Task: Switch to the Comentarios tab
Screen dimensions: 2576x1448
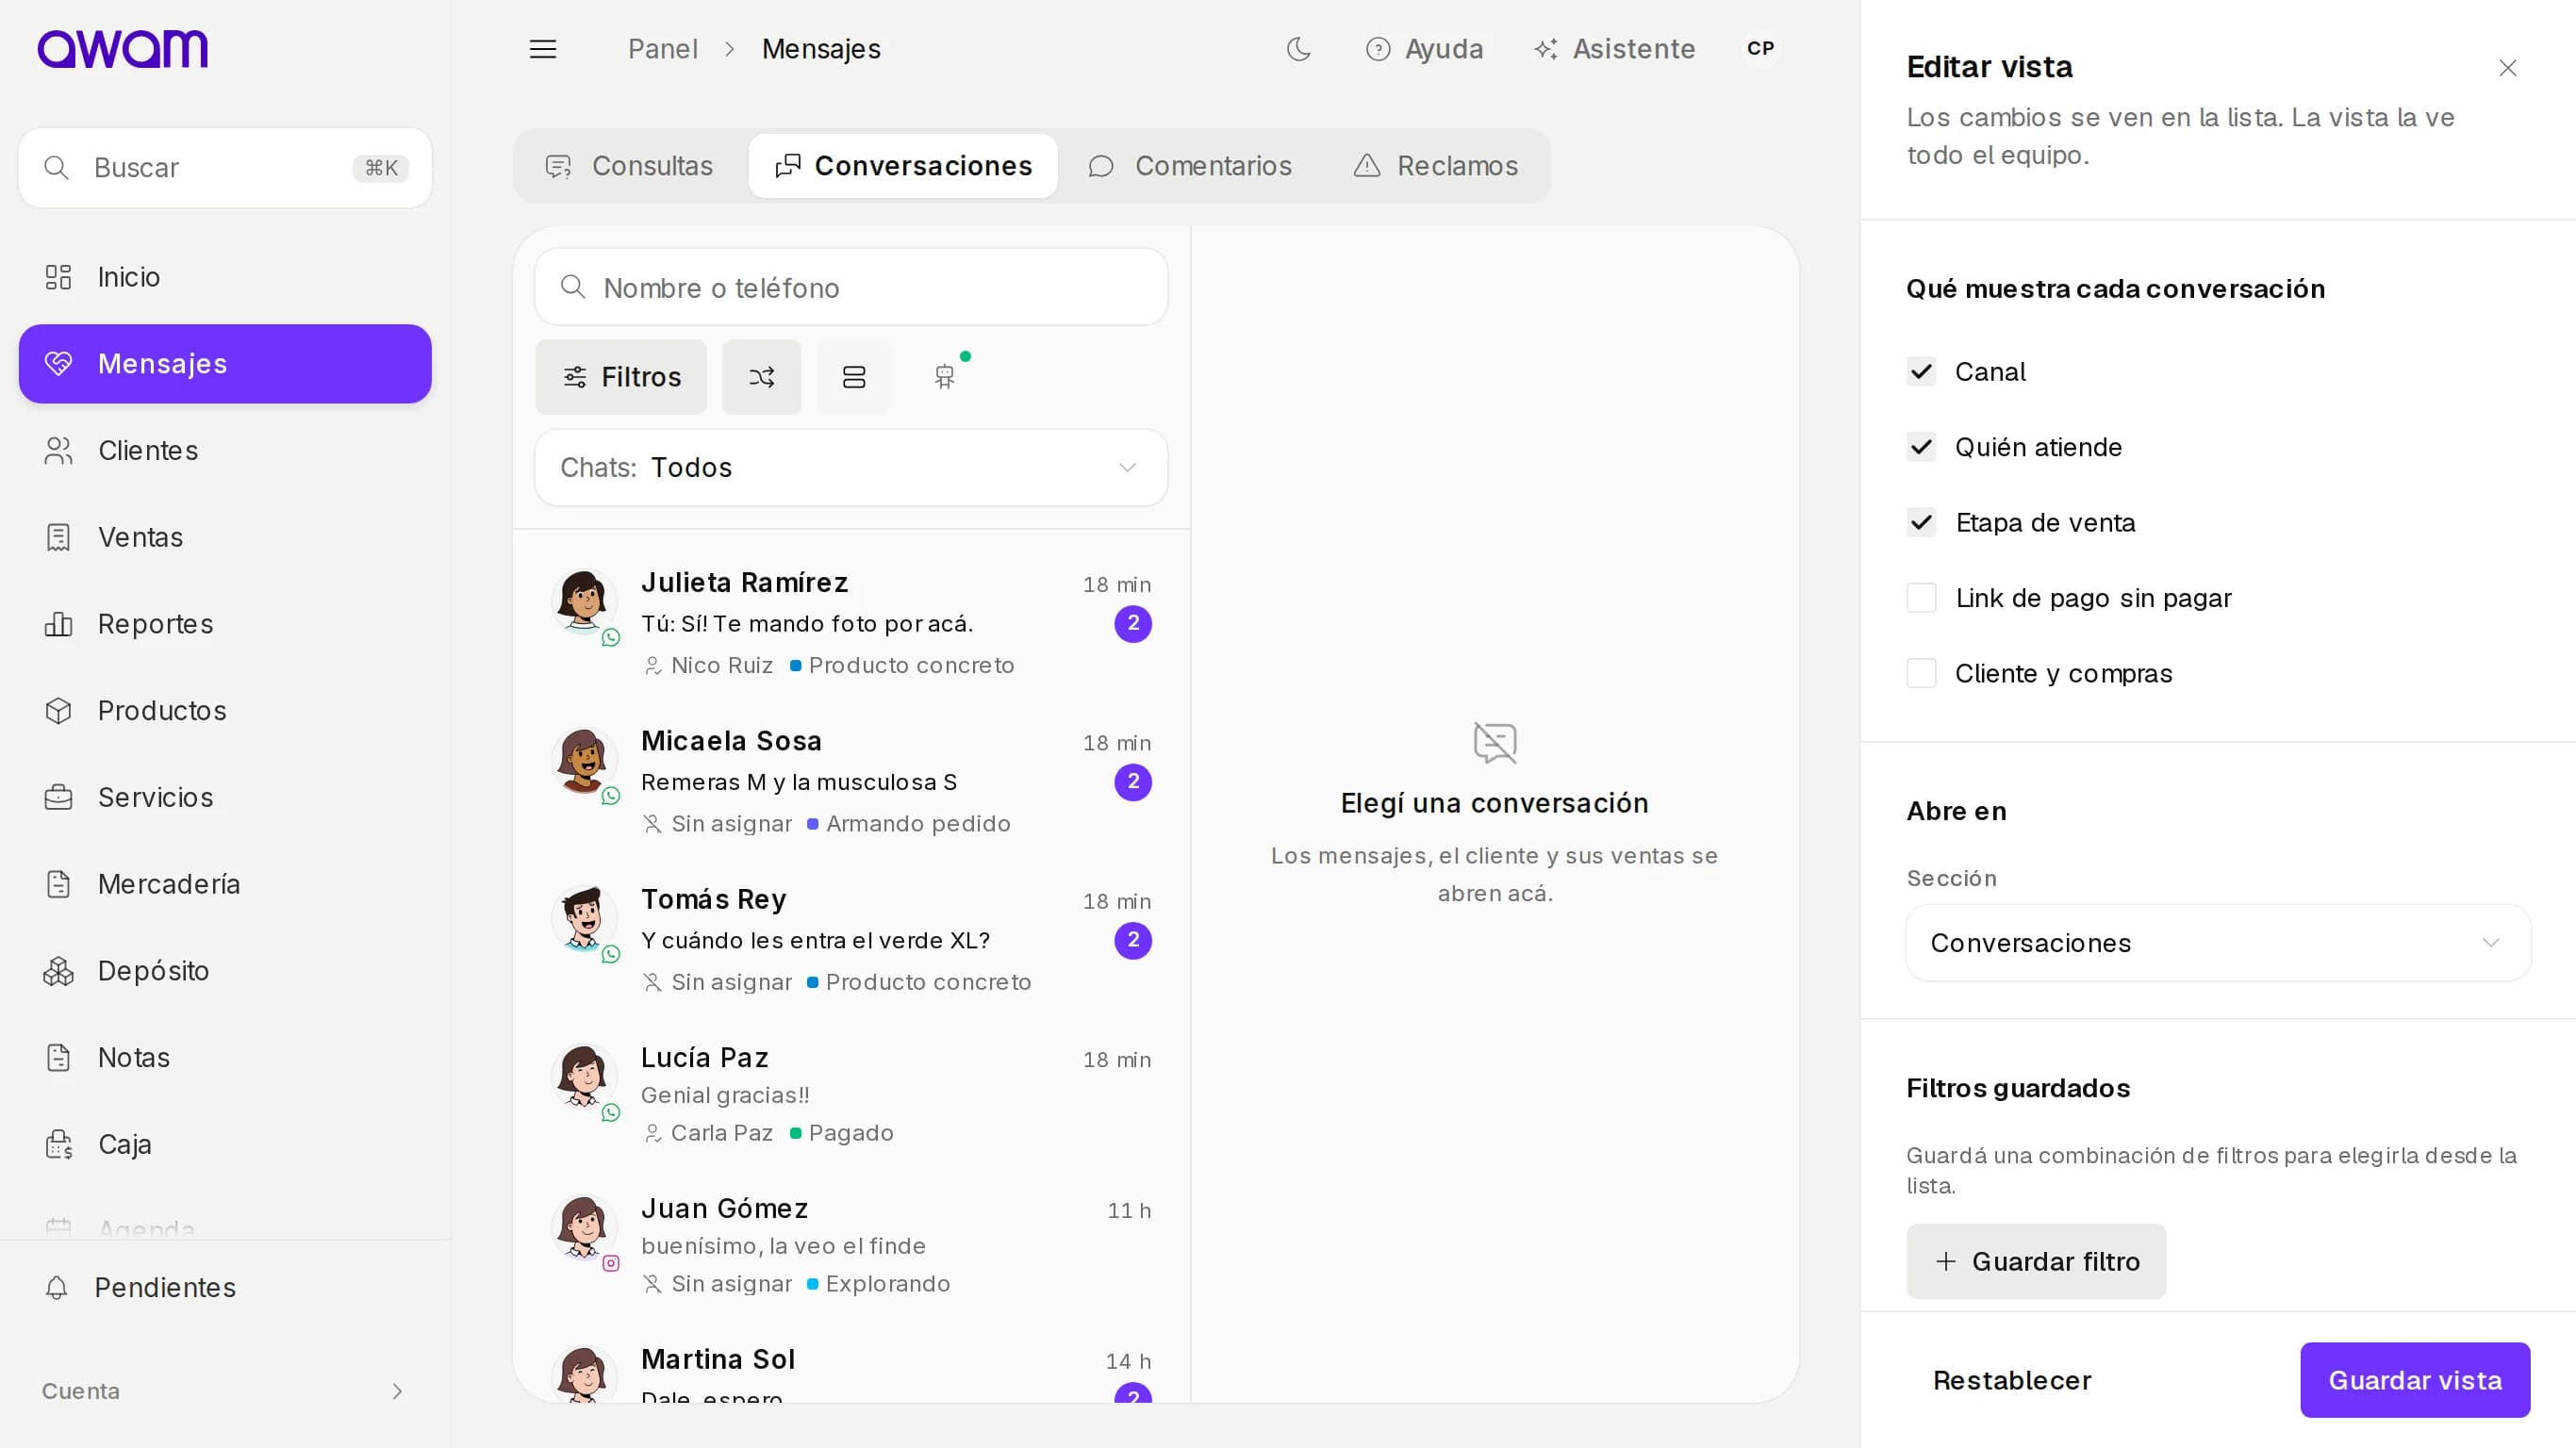Action: tap(1190, 166)
